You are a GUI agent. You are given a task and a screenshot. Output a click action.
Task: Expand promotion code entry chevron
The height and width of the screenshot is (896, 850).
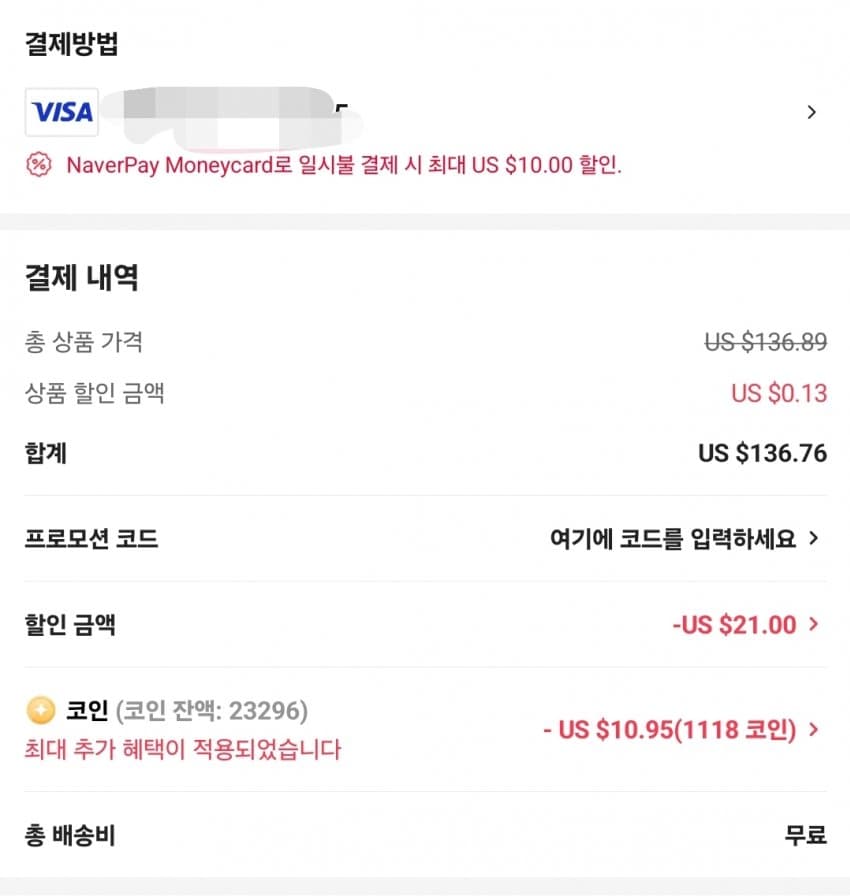(x=814, y=538)
